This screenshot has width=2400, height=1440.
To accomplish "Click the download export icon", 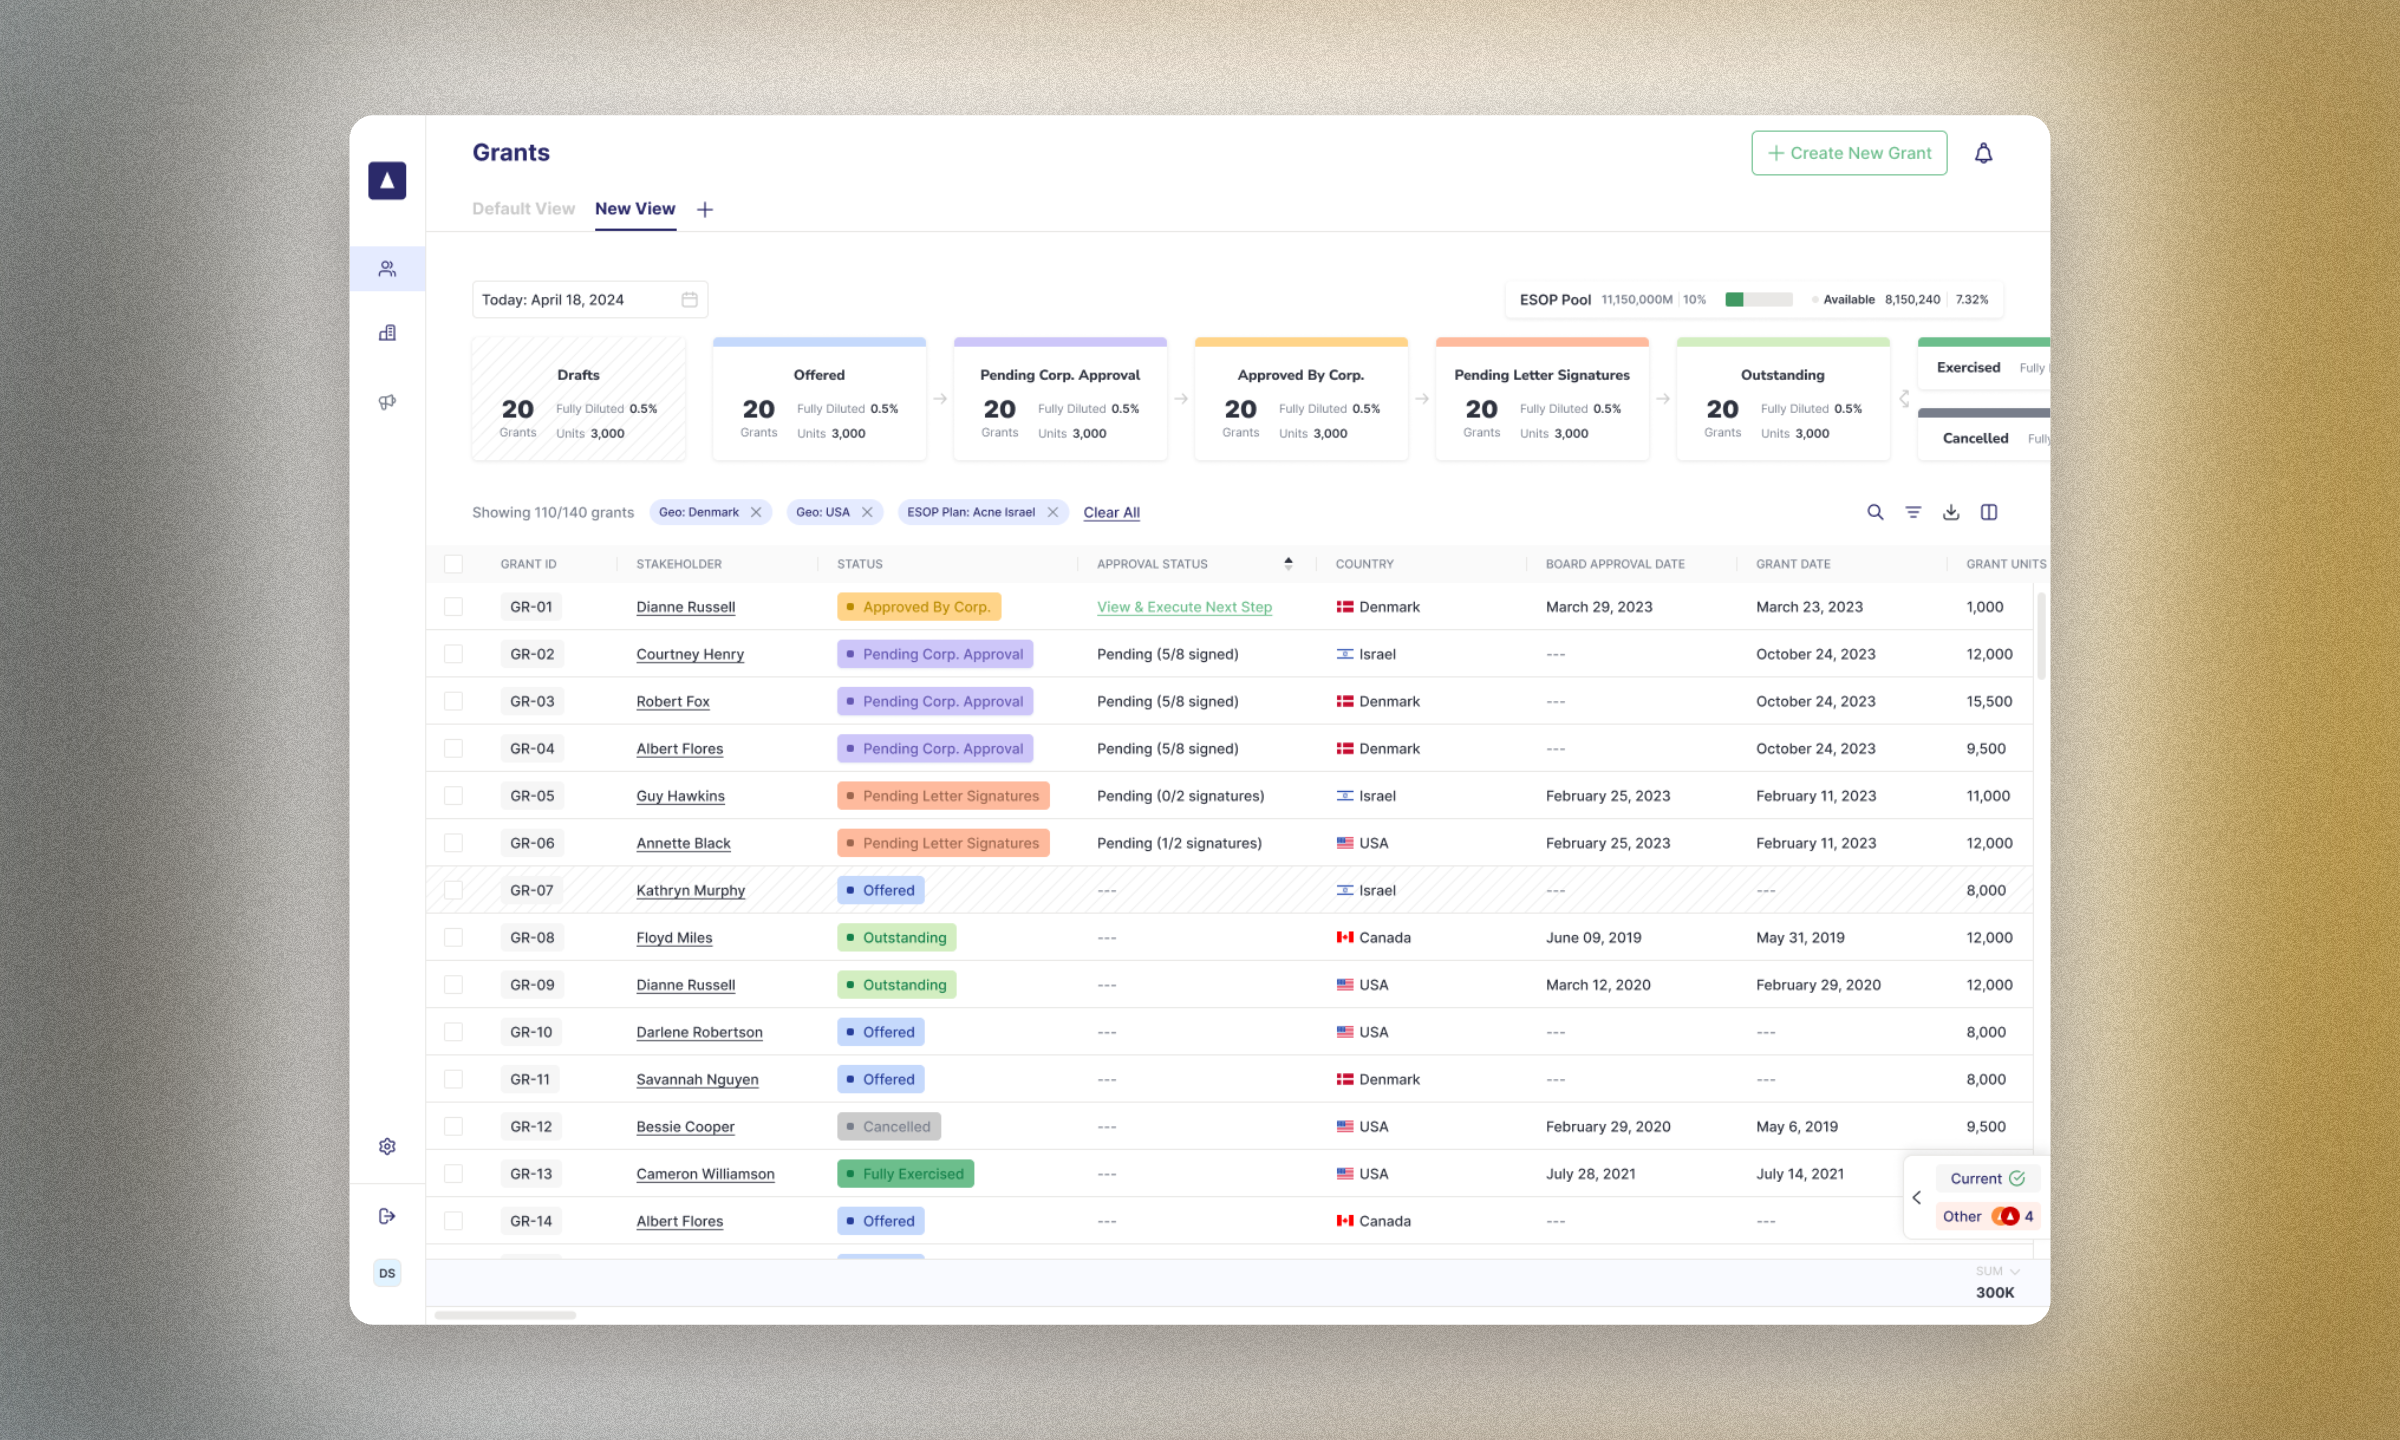I will (x=1951, y=512).
